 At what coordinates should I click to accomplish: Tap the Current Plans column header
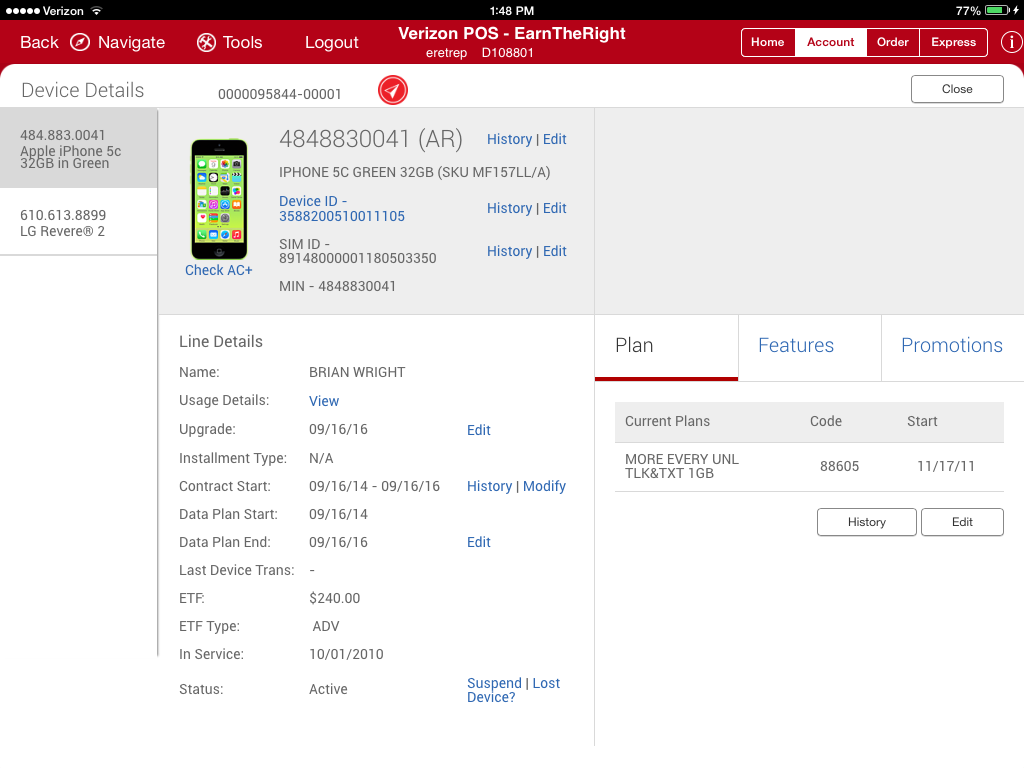667,421
